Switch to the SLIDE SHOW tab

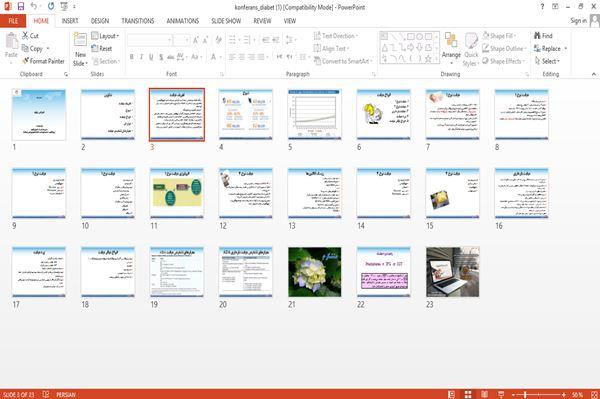tap(226, 21)
